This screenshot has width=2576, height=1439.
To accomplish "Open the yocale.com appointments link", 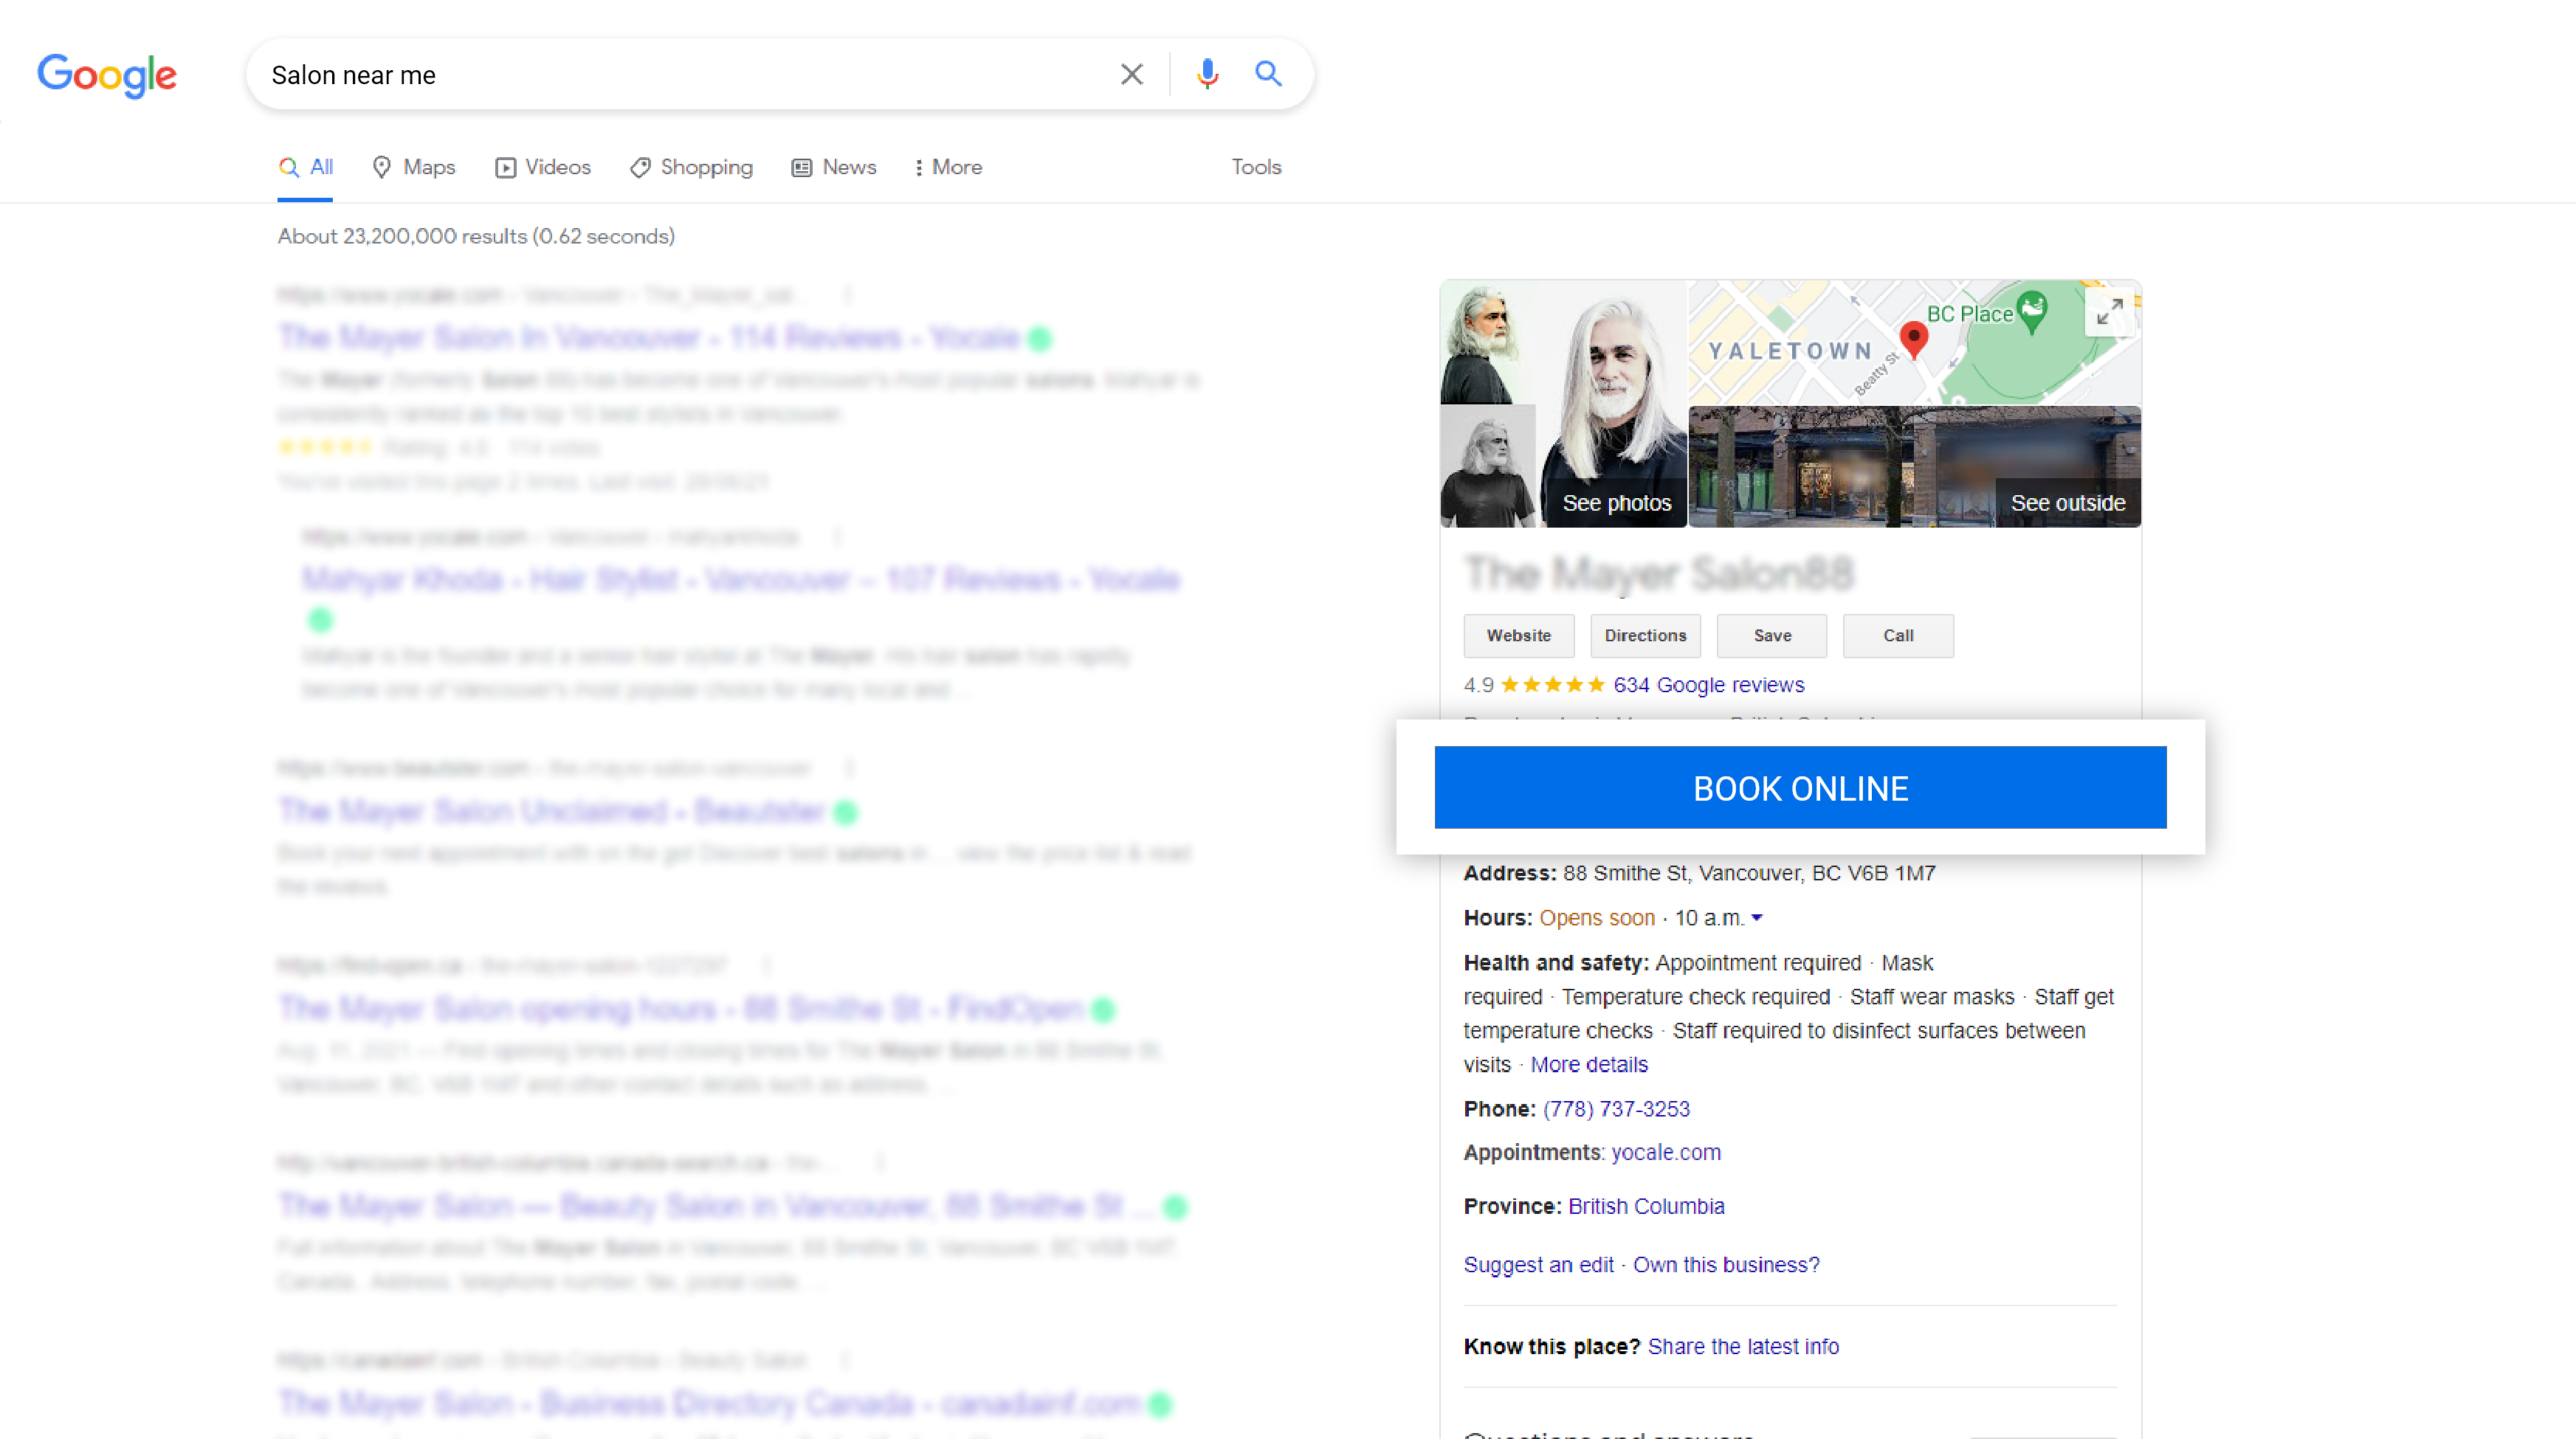I will point(1666,1152).
